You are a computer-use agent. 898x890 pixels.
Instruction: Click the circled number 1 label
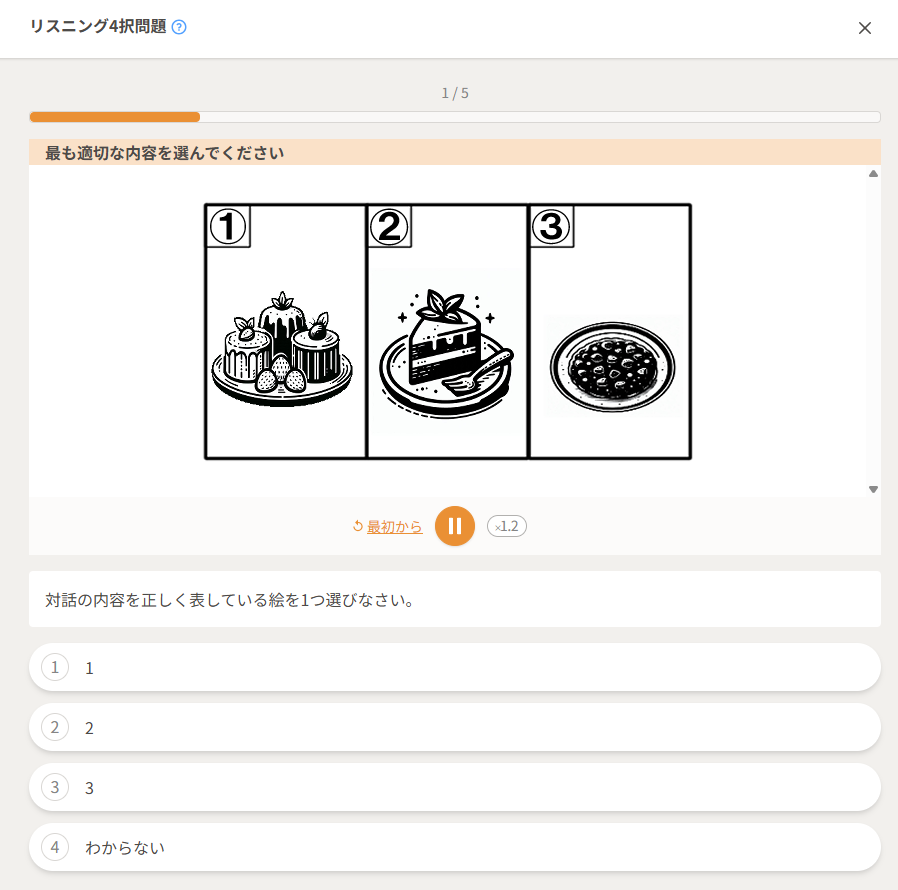coord(228,226)
